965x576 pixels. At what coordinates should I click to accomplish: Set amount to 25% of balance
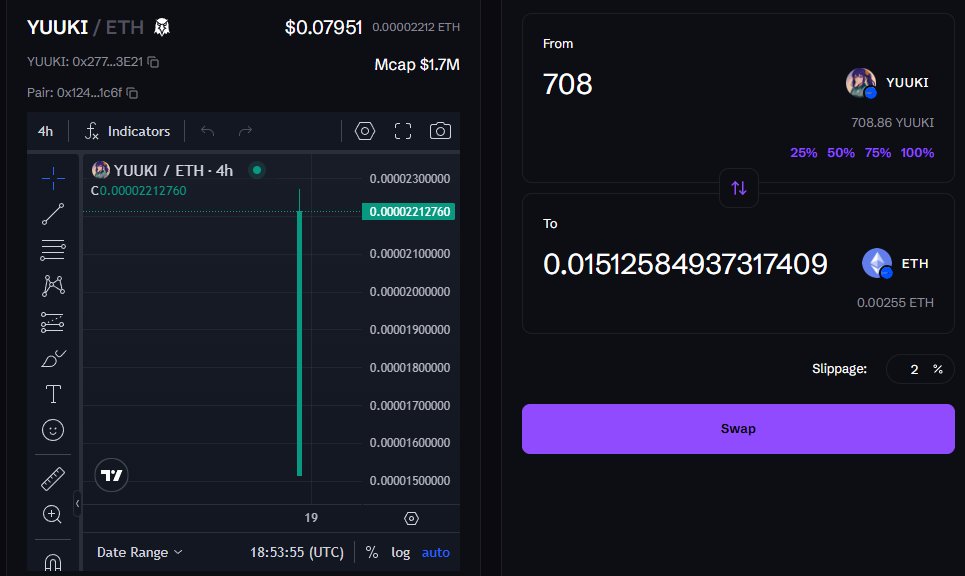804,153
